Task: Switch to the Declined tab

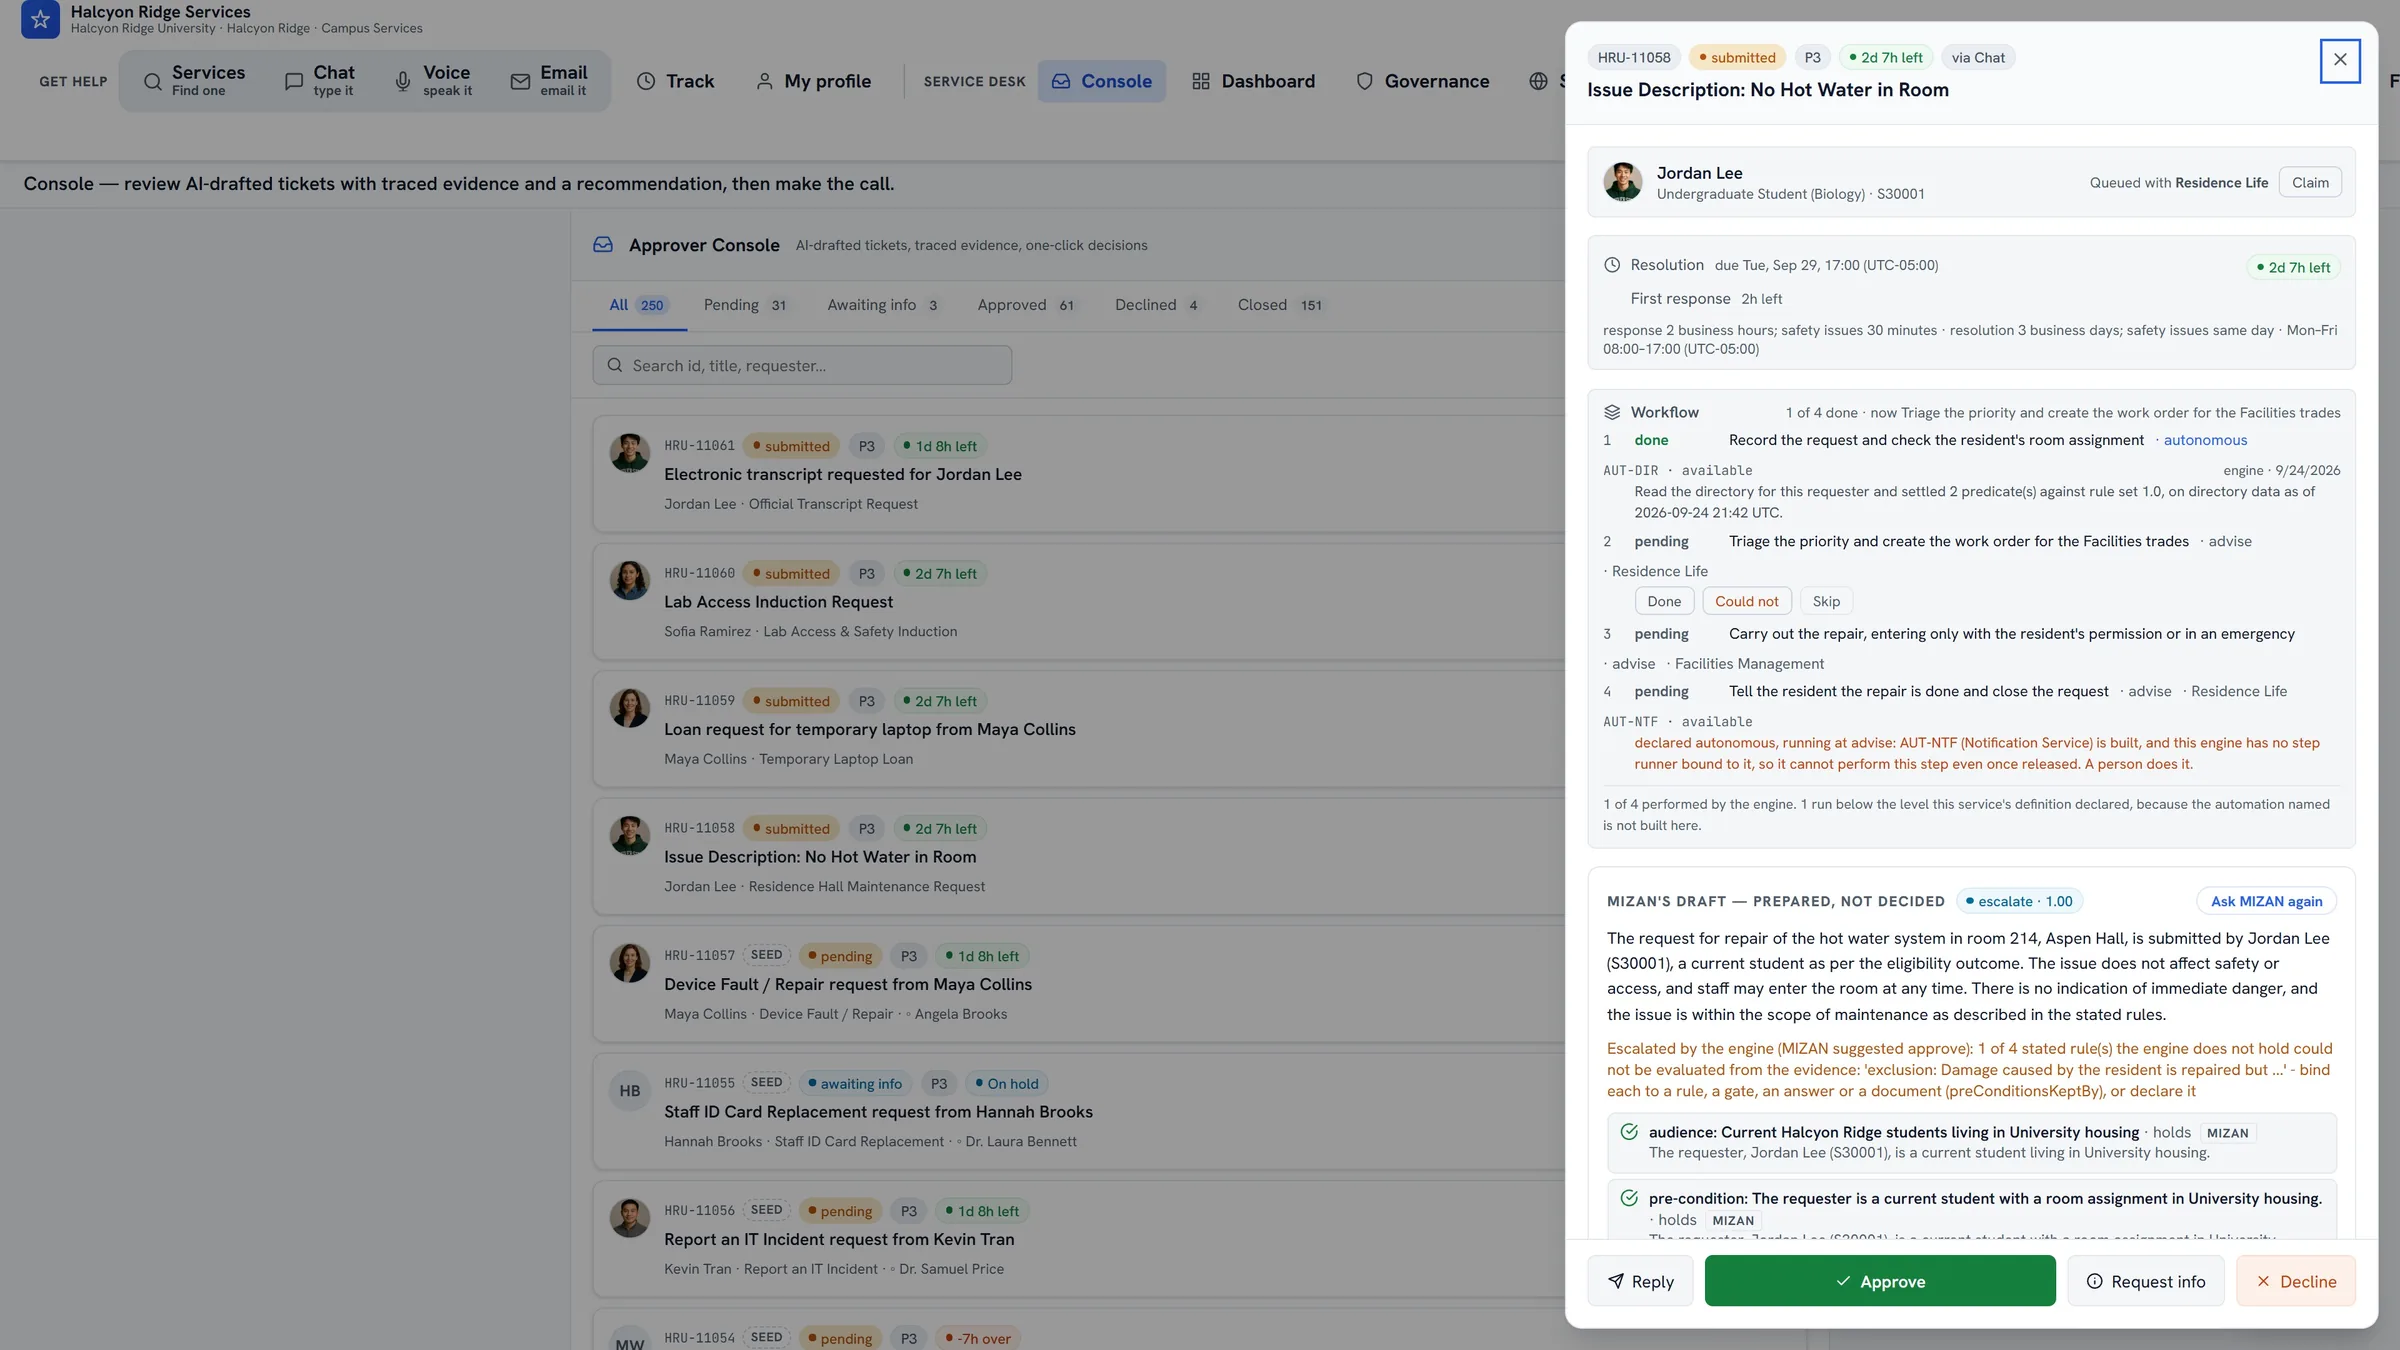Action: (1157, 305)
